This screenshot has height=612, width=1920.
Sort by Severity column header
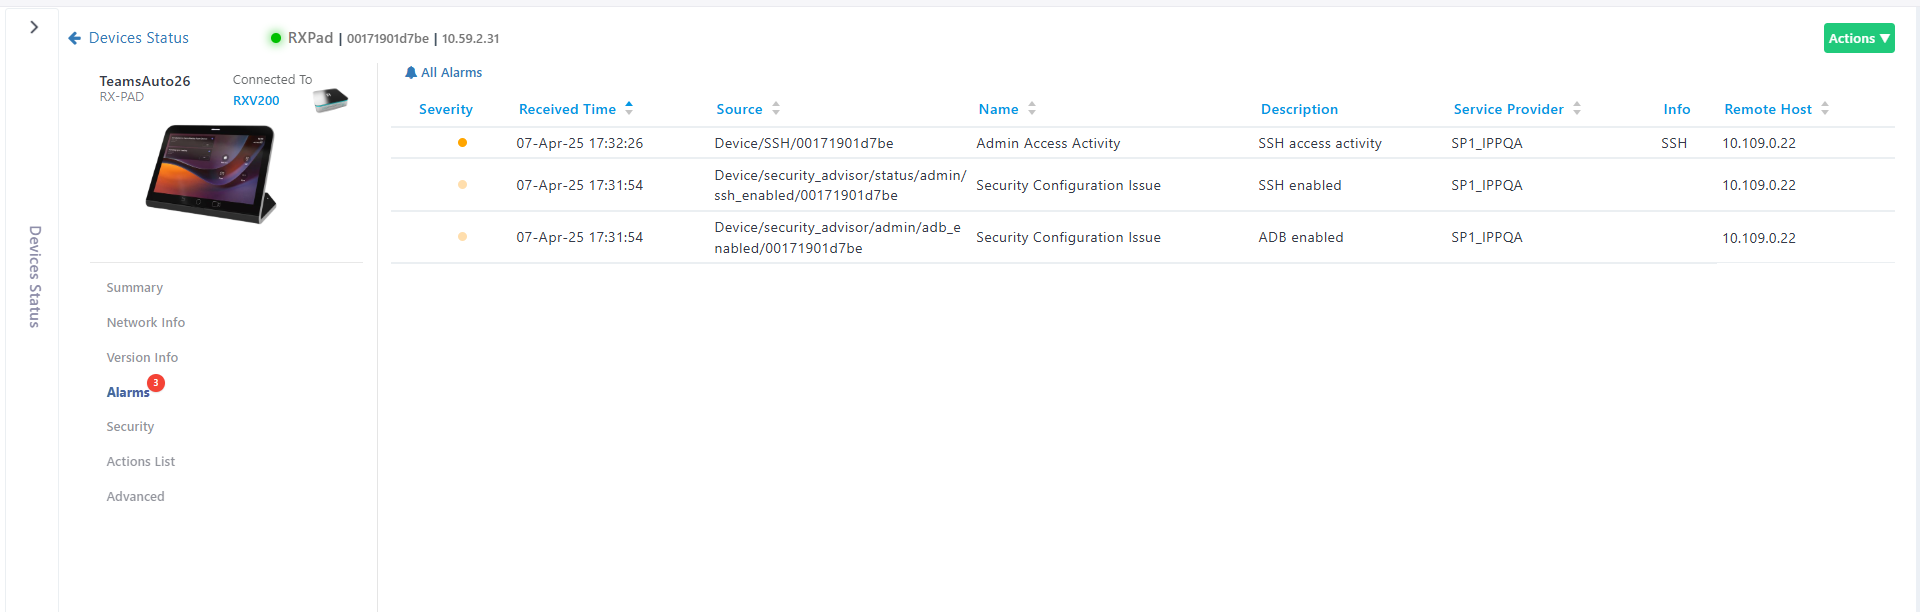click(446, 109)
